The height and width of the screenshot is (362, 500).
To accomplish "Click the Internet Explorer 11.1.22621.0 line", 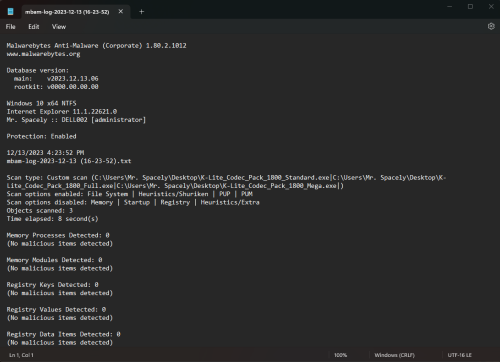I will click(x=62, y=112).
